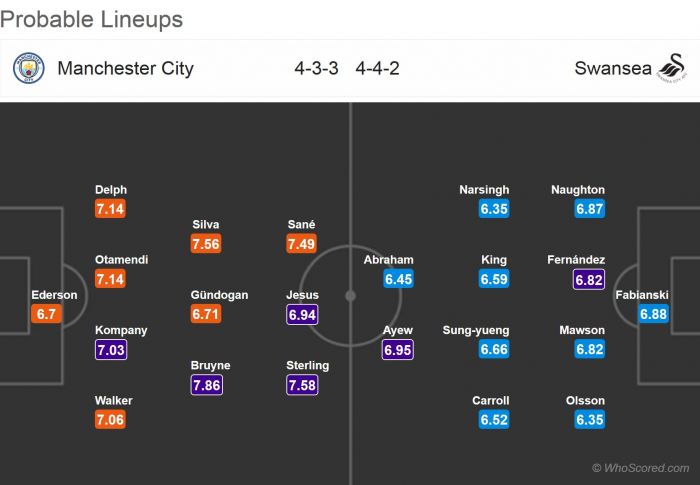Click Fernández's 6.82 rating badge
Viewport: 700px width, 485px height.
(x=590, y=280)
